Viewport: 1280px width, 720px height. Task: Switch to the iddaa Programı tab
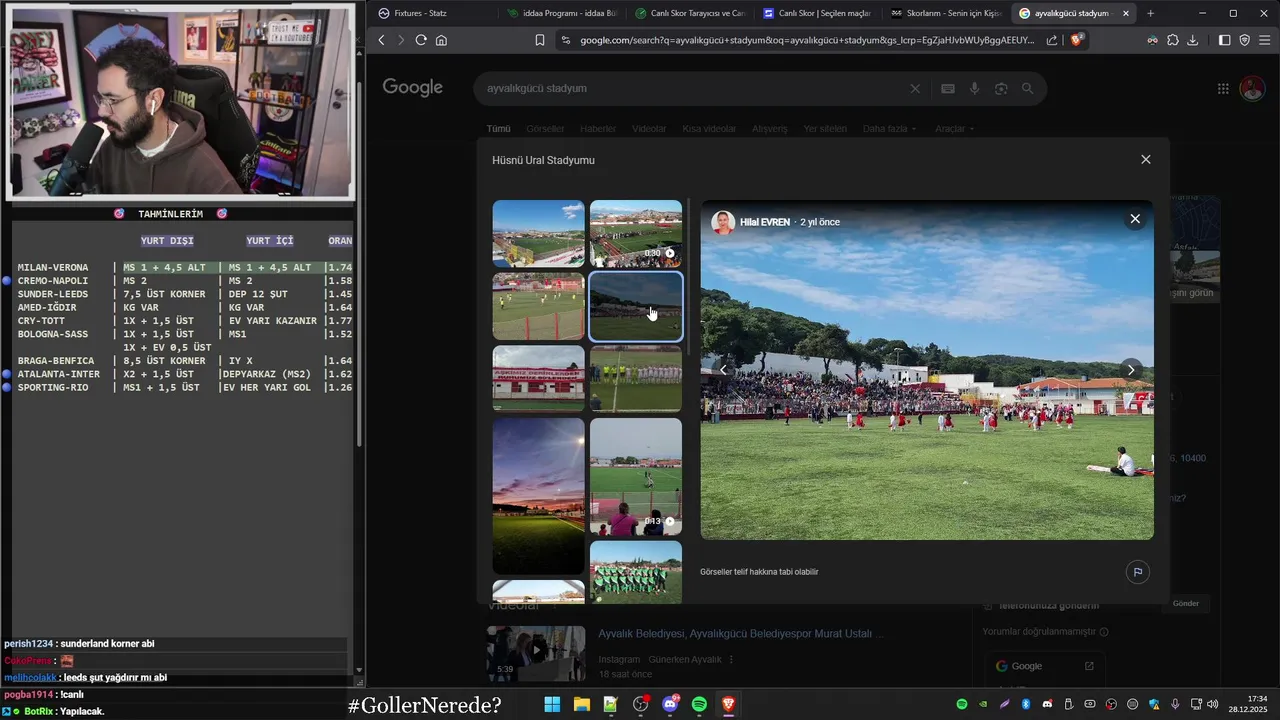click(562, 13)
